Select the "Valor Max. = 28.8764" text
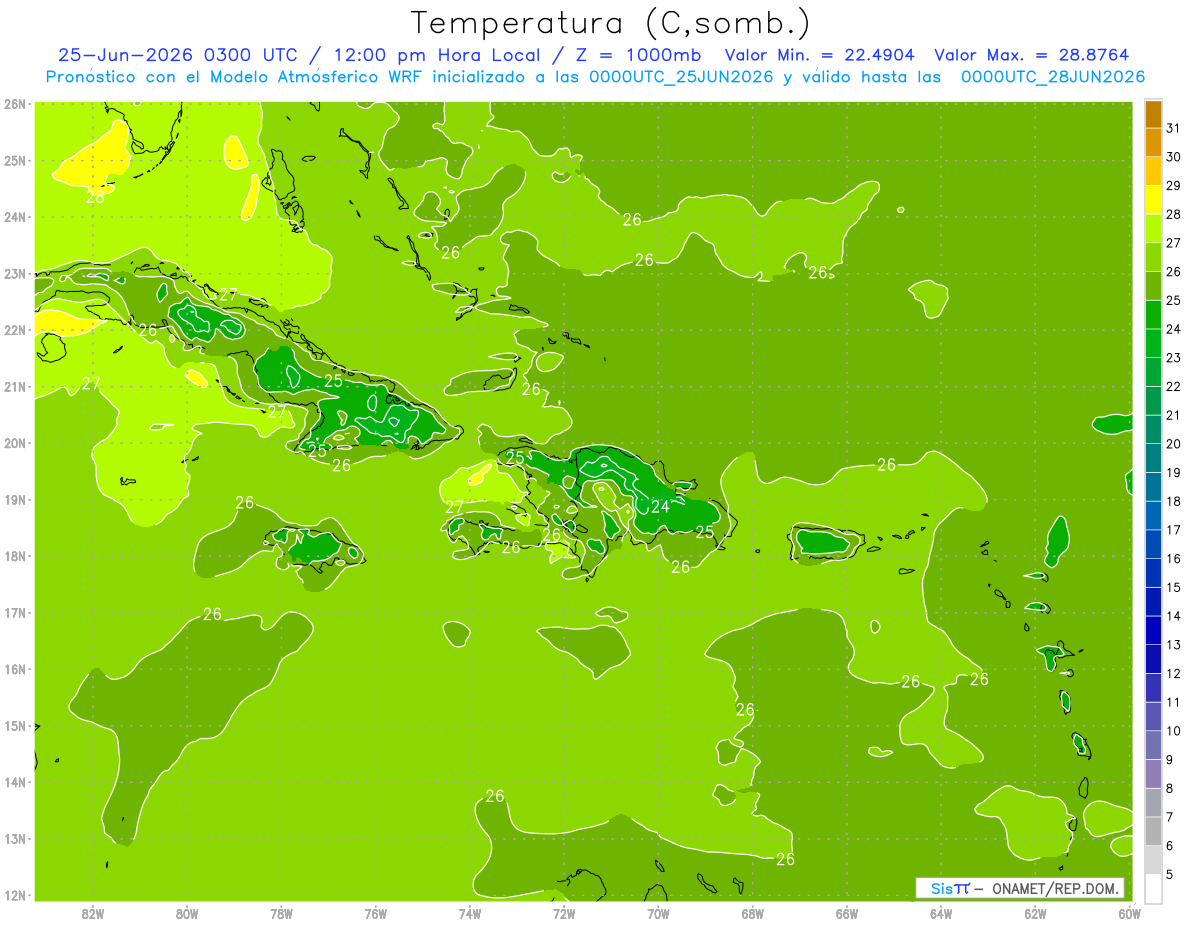The width and height of the screenshot is (1200, 927). pyautogui.click(x=1031, y=55)
